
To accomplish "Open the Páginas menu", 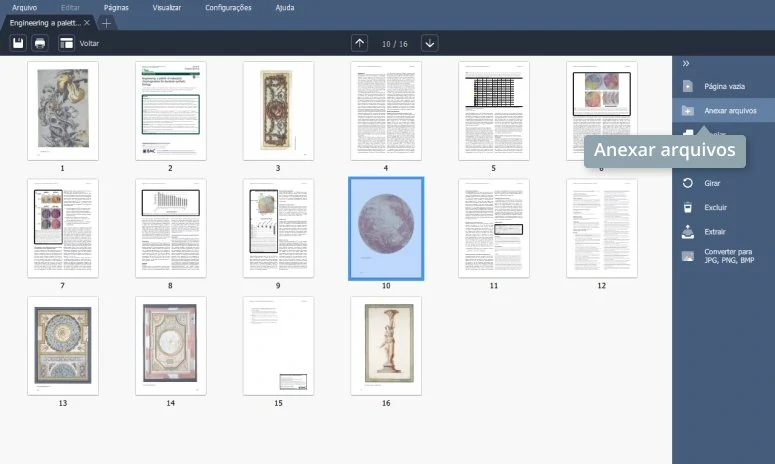I will pos(116,7).
